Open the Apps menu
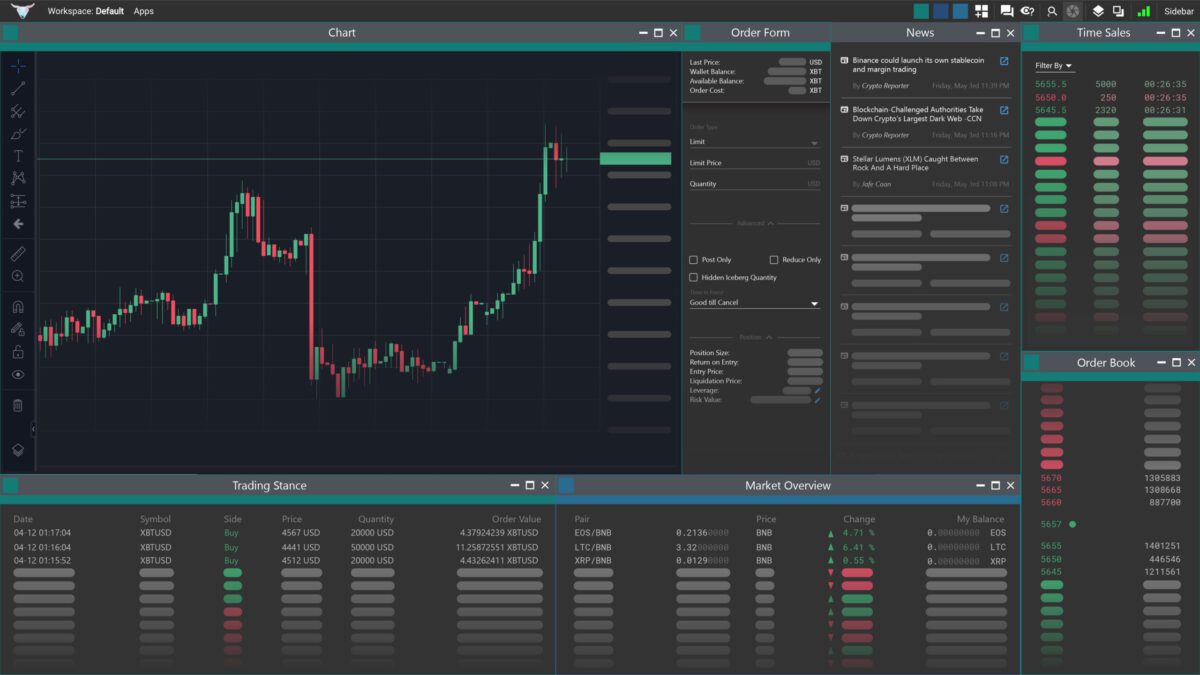This screenshot has height=675, width=1200. (141, 11)
